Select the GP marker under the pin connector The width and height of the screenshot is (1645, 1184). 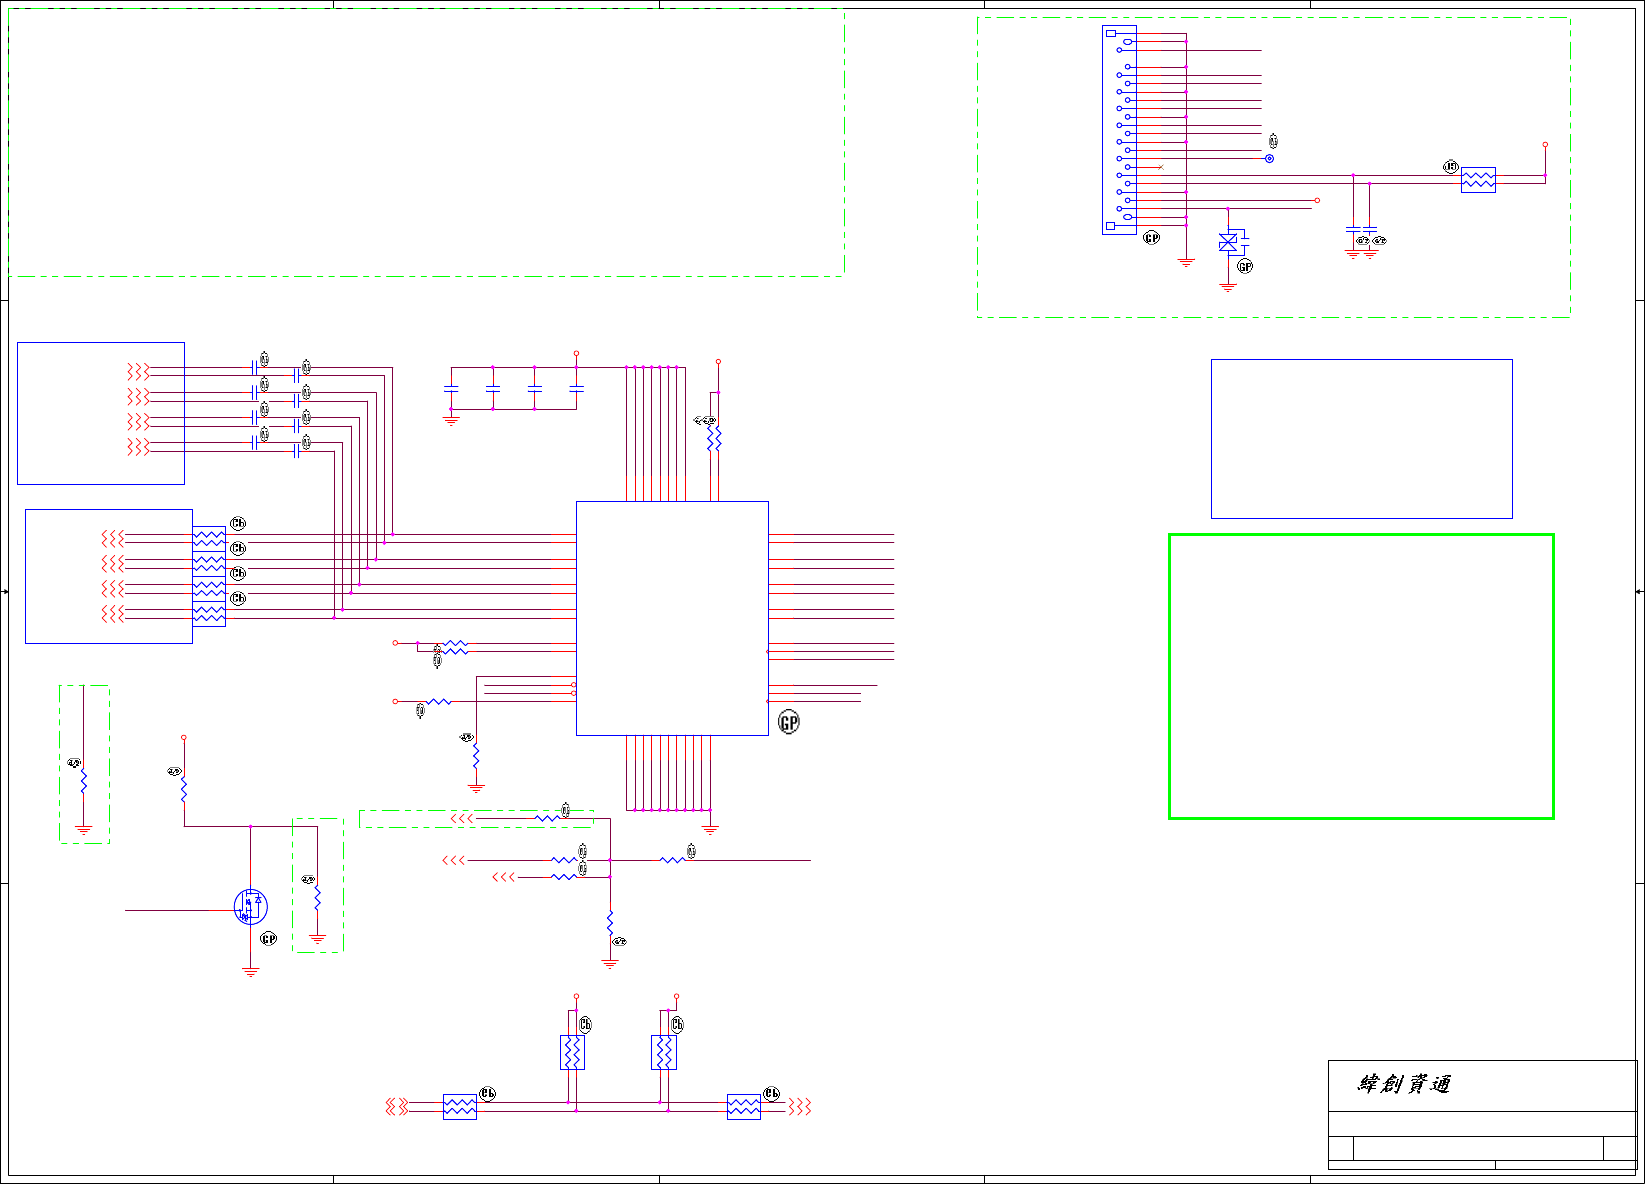pos(1151,238)
